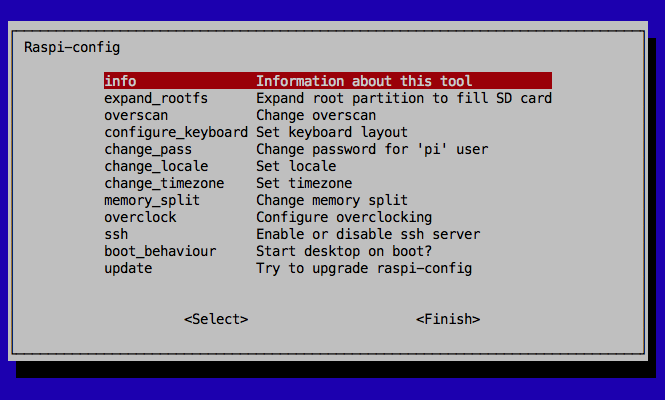Click 'Set locale' description text
Viewport: 665px width, 400px height.
click(x=296, y=166)
